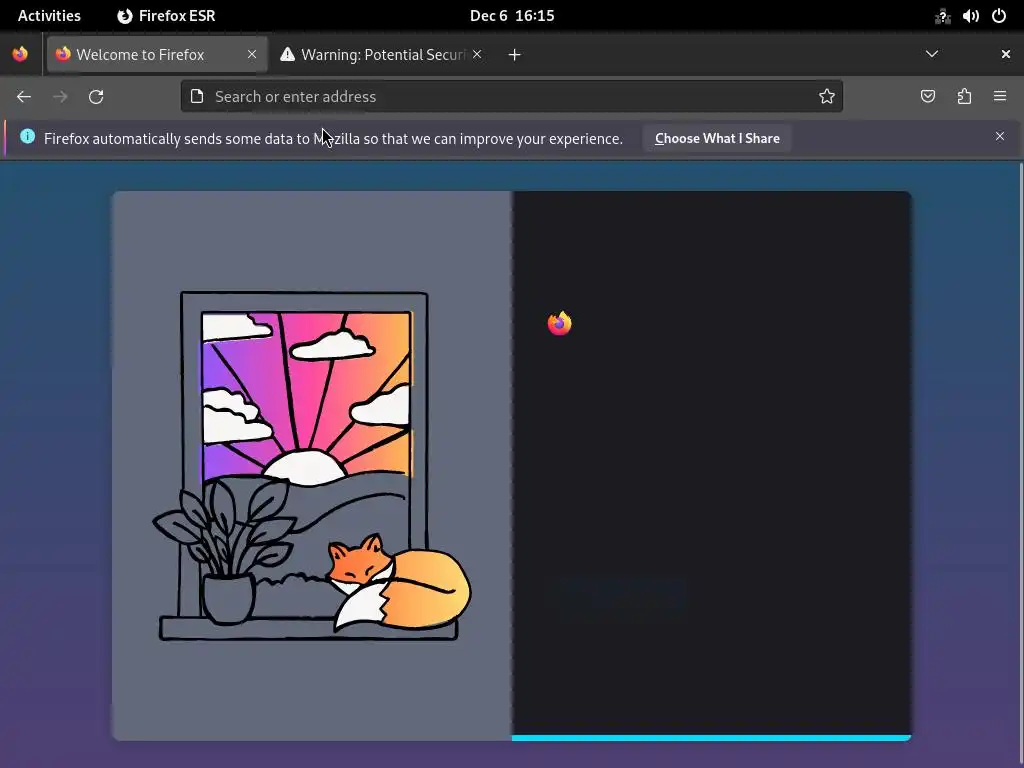Click the volume speaker icon in the top bar
Screen dimensions: 1024x768
pyautogui.click(x=970, y=16)
